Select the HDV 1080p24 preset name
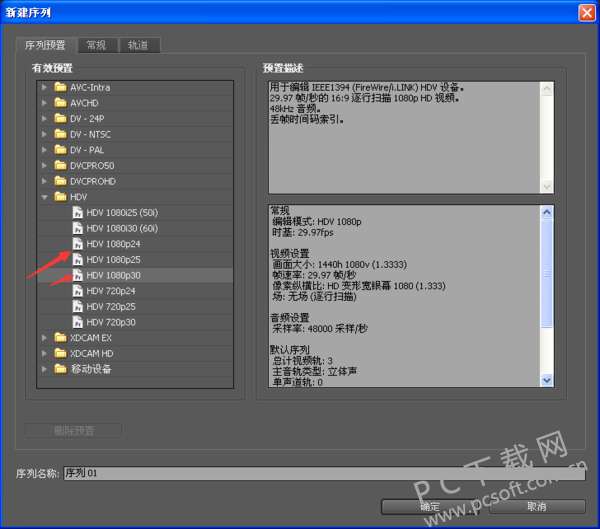 (x=113, y=244)
